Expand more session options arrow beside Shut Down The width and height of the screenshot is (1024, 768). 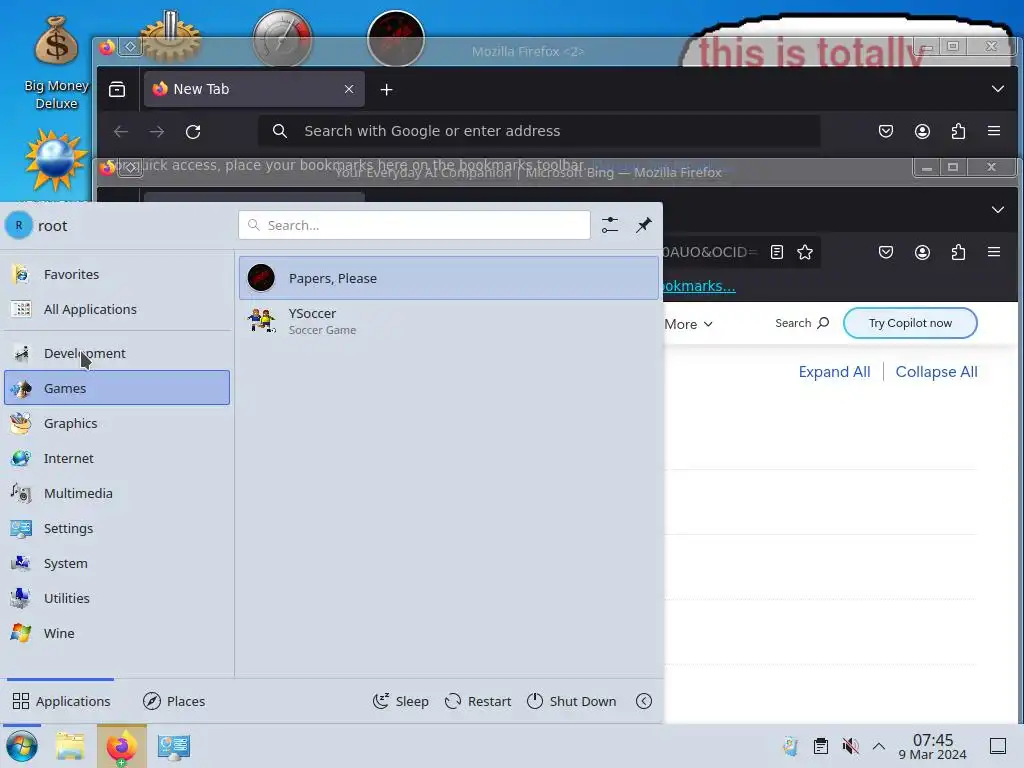click(644, 701)
